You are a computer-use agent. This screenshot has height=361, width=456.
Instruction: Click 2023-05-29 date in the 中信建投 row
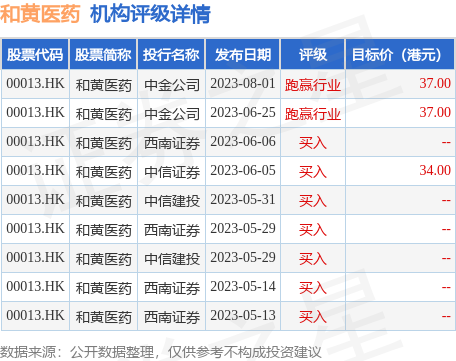pyautogui.click(x=243, y=257)
